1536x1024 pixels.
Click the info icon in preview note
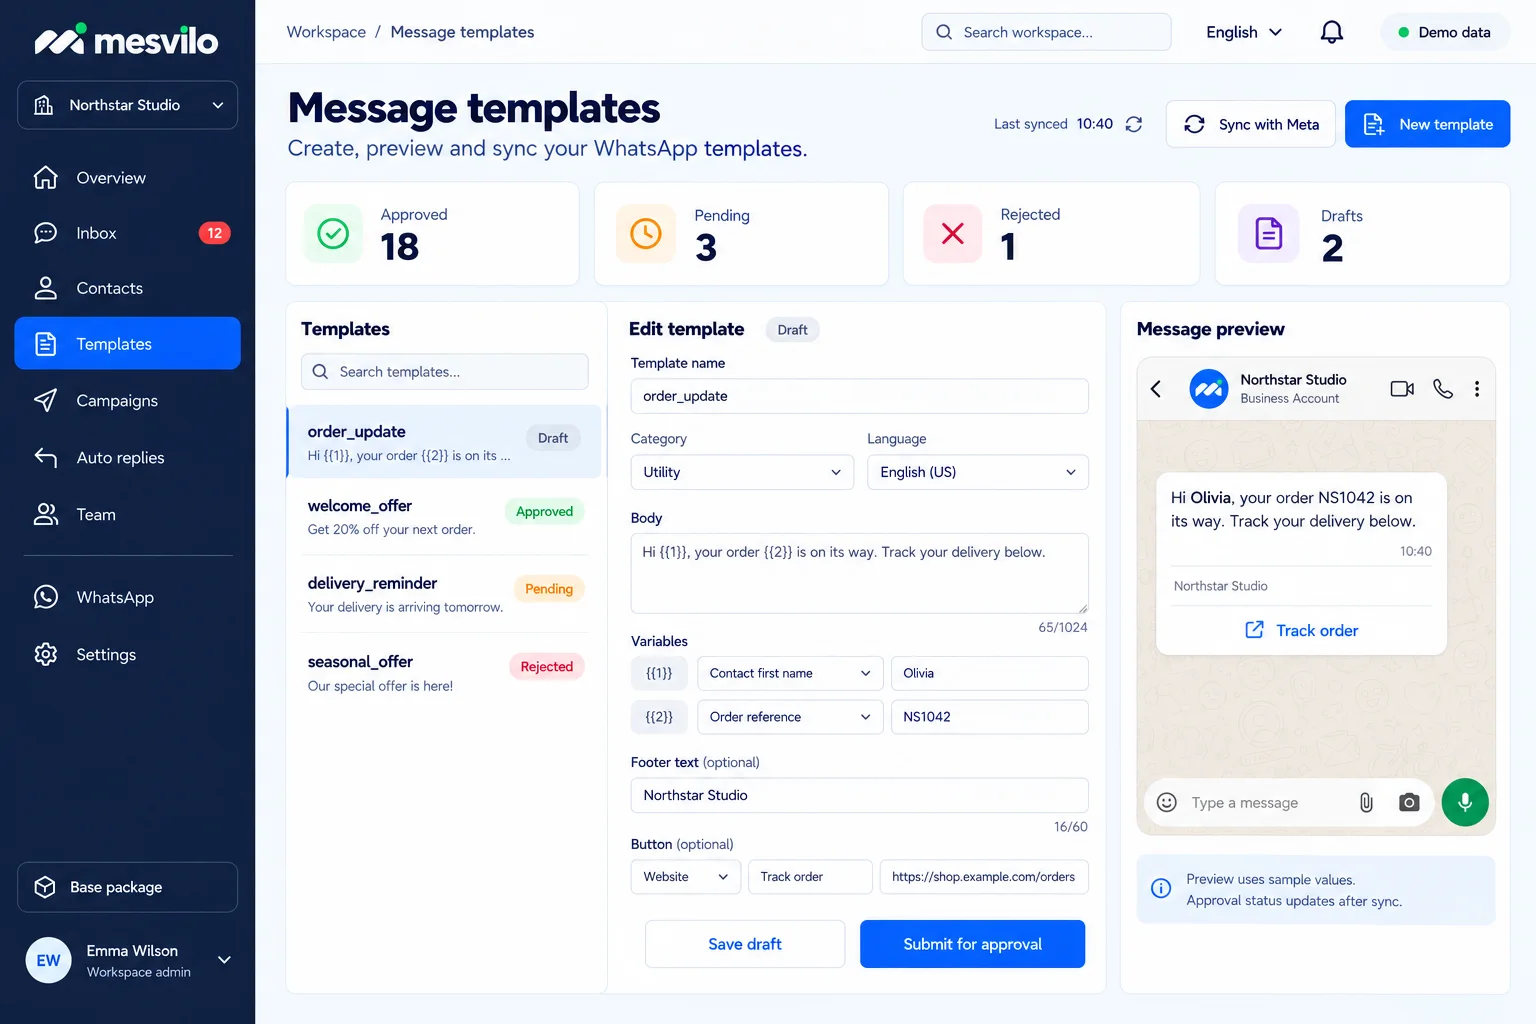coord(1161,888)
